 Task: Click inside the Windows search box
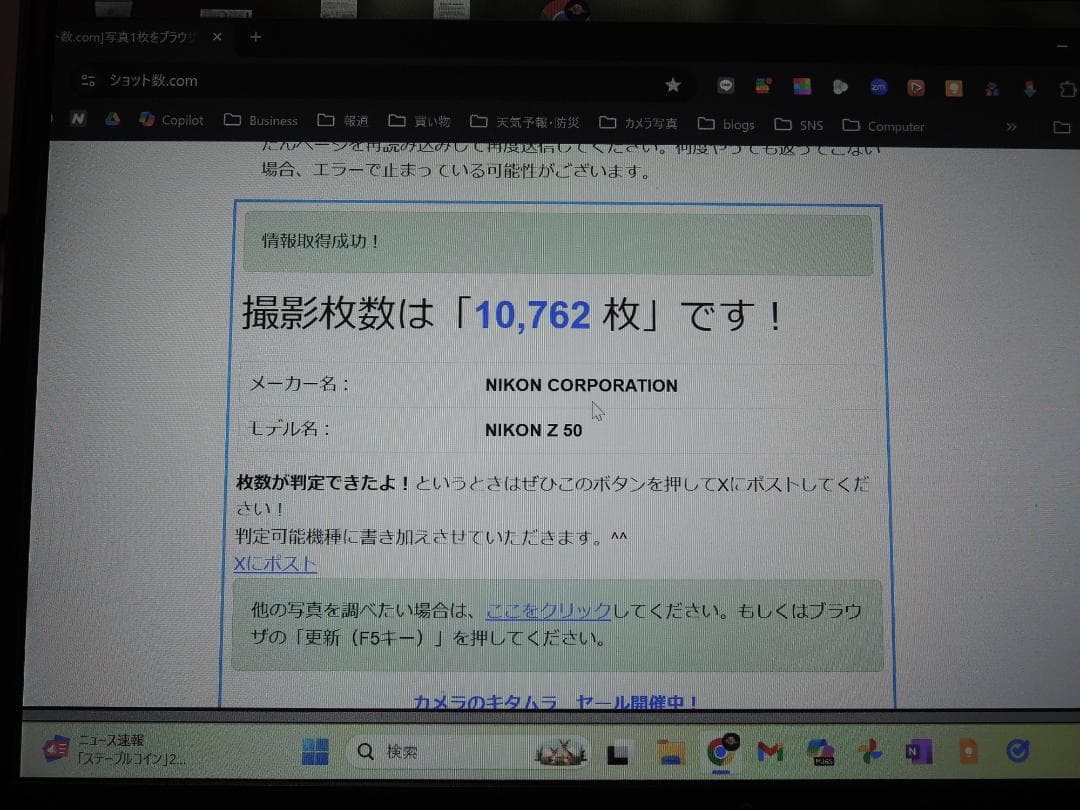coord(465,750)
